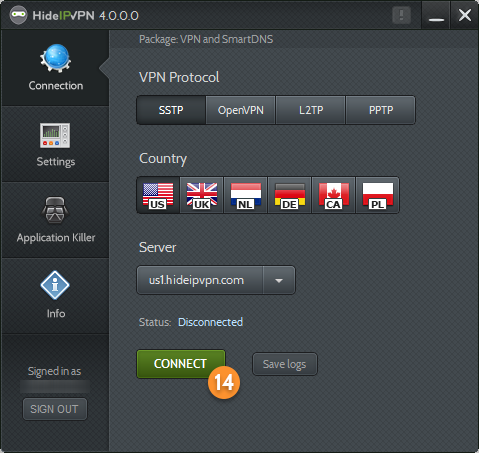Switch protocol to SSTP
This screenshot has width=479, height=453.
[171, 110]
